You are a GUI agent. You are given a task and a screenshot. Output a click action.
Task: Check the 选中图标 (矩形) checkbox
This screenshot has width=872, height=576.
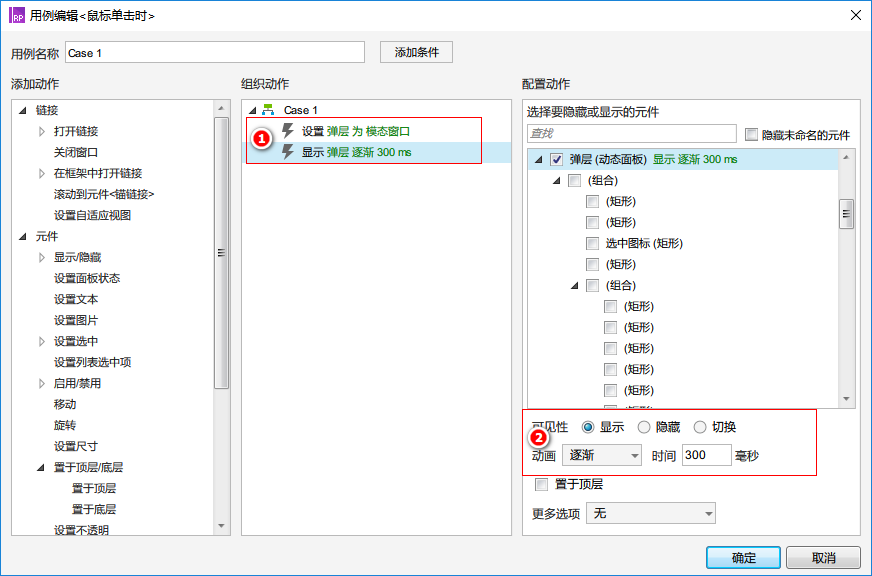(x=592, y=244)
